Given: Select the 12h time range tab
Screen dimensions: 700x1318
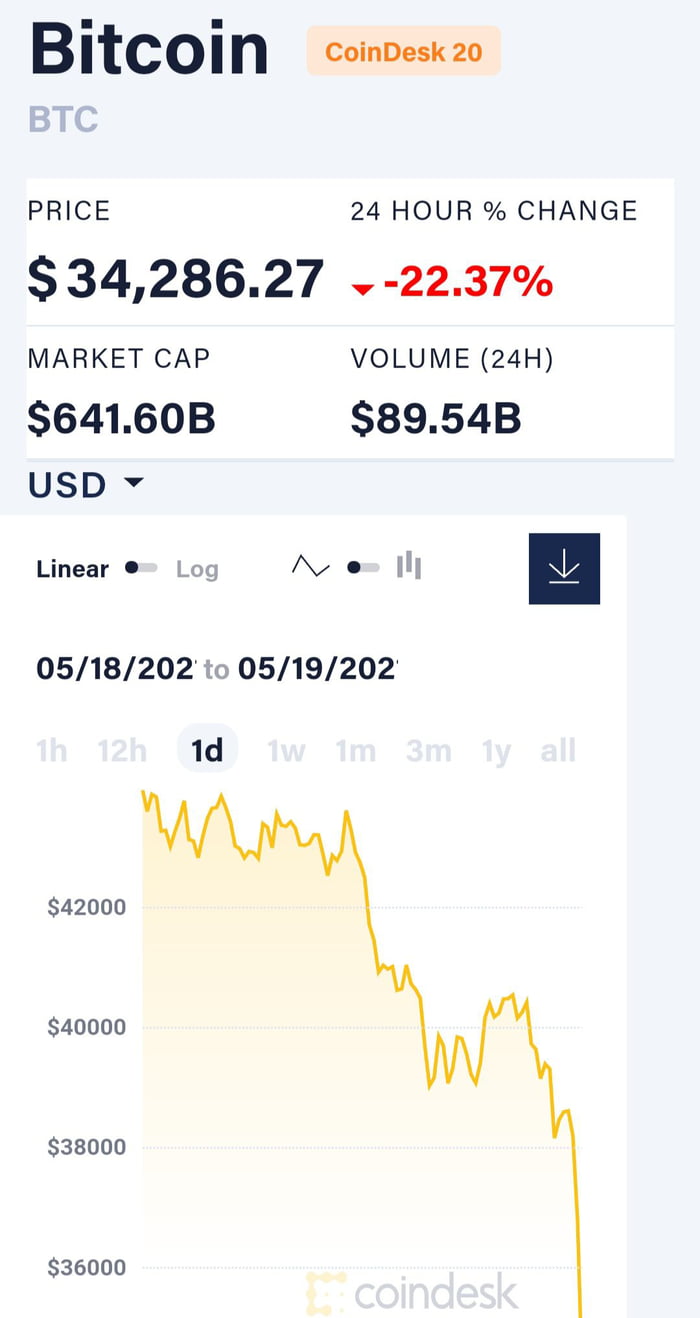Looking at the screenshot, I should point(122,750).
